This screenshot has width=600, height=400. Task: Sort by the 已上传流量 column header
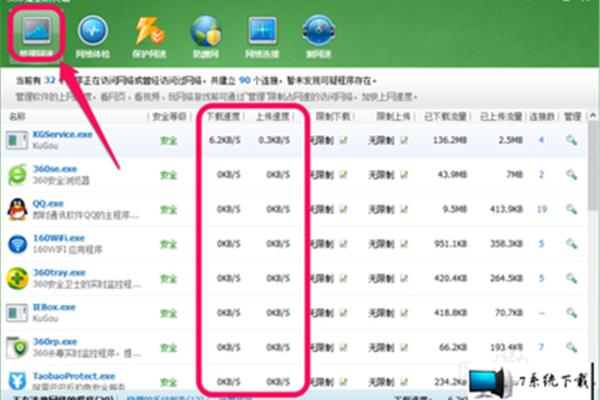(501, 116)
